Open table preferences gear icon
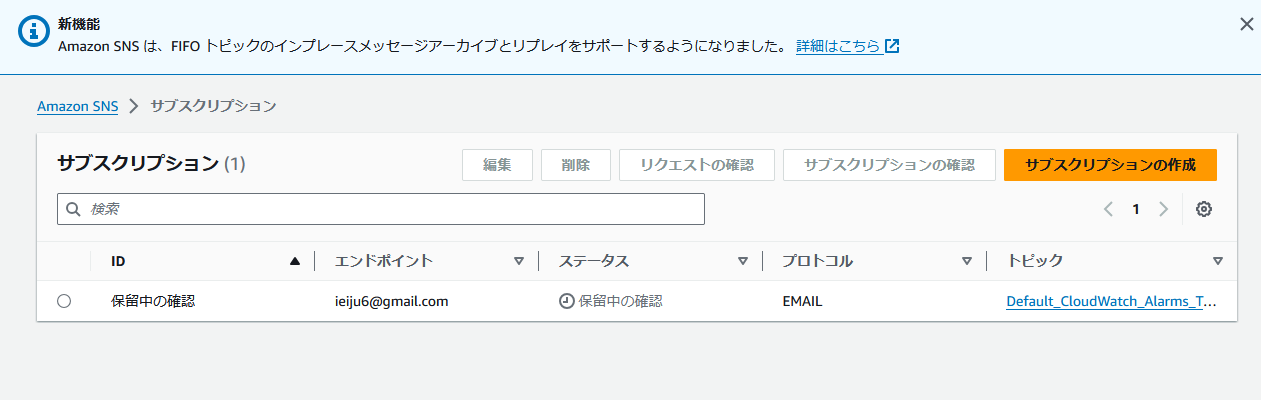 click(x=1204, y=209)
